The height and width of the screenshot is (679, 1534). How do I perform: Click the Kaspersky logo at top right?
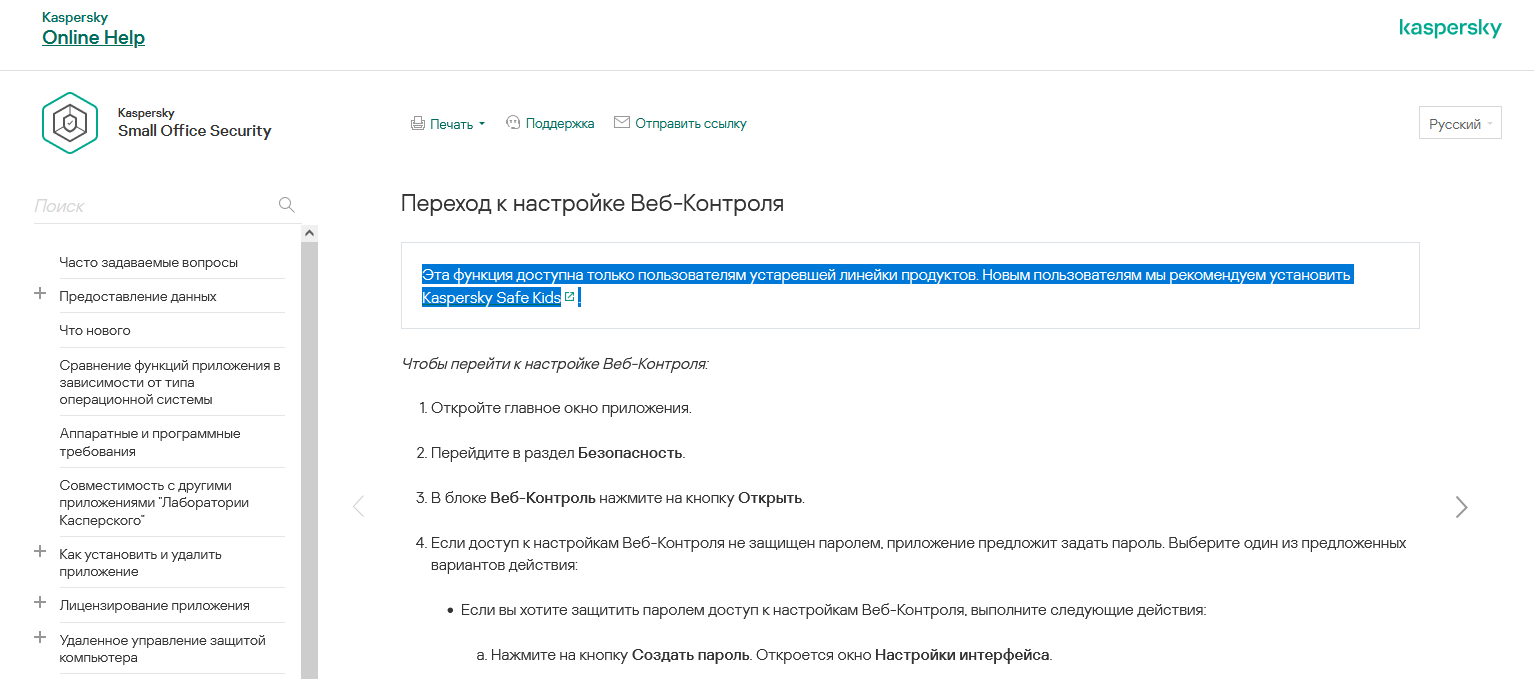click(1450, 28)
